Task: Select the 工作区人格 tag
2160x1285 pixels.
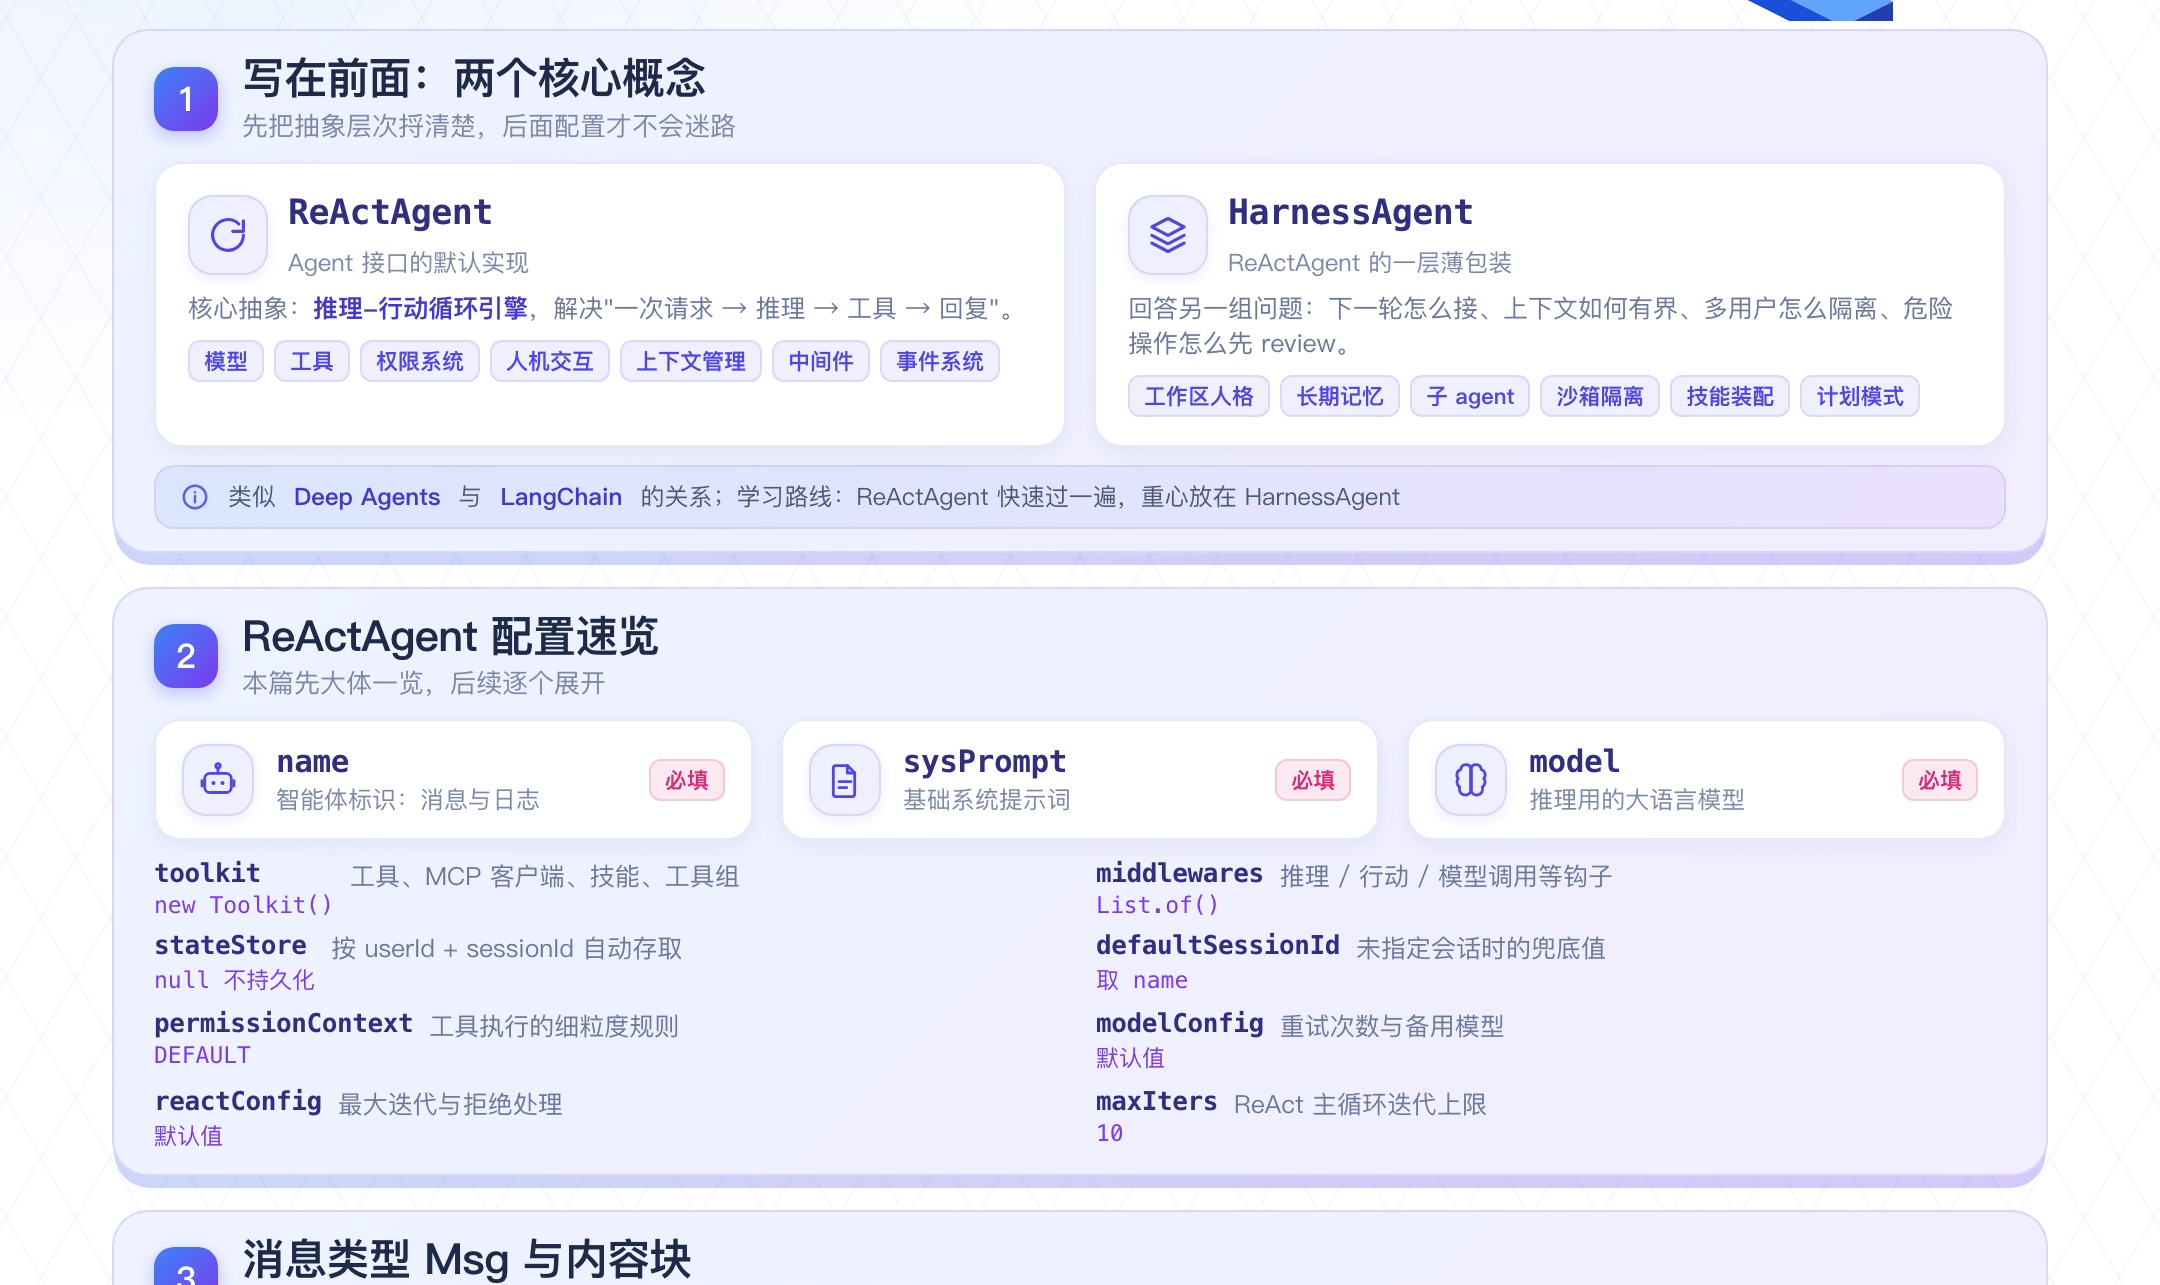Action: 1199,396
